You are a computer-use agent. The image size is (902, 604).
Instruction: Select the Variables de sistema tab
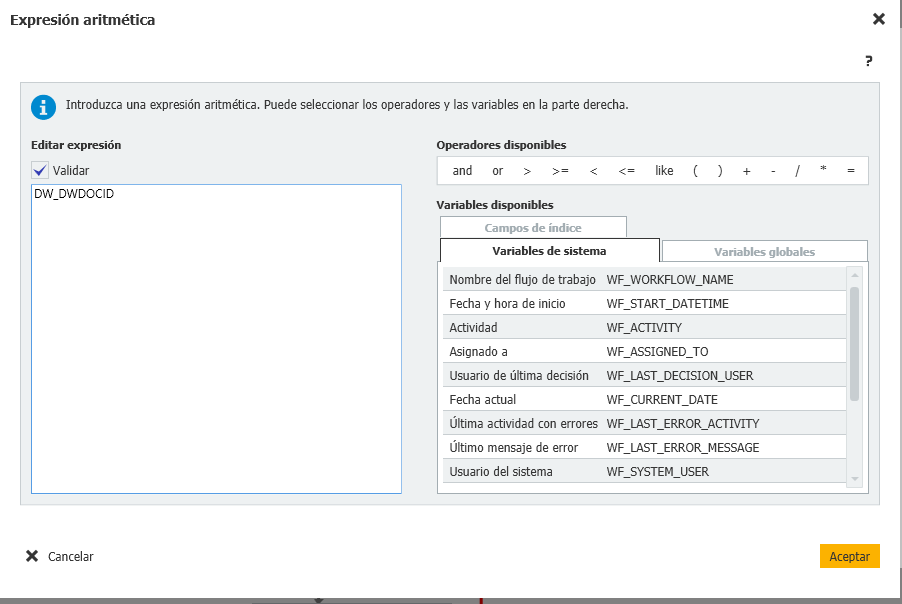tap(549, 251)
